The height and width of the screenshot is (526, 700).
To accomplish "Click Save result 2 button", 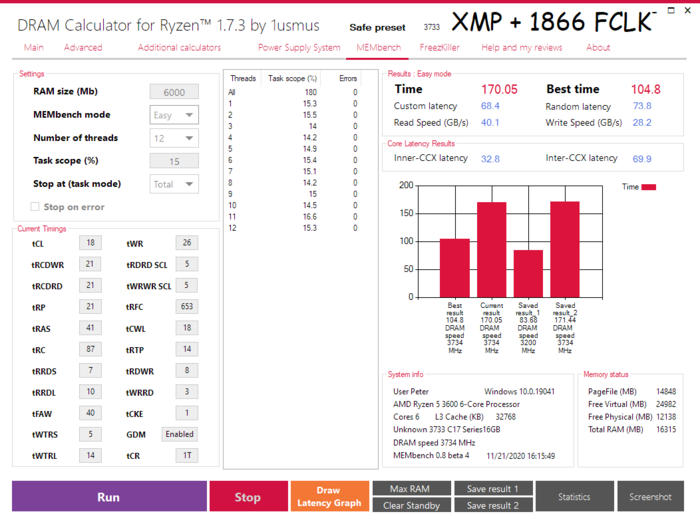I will coord(493,505).
